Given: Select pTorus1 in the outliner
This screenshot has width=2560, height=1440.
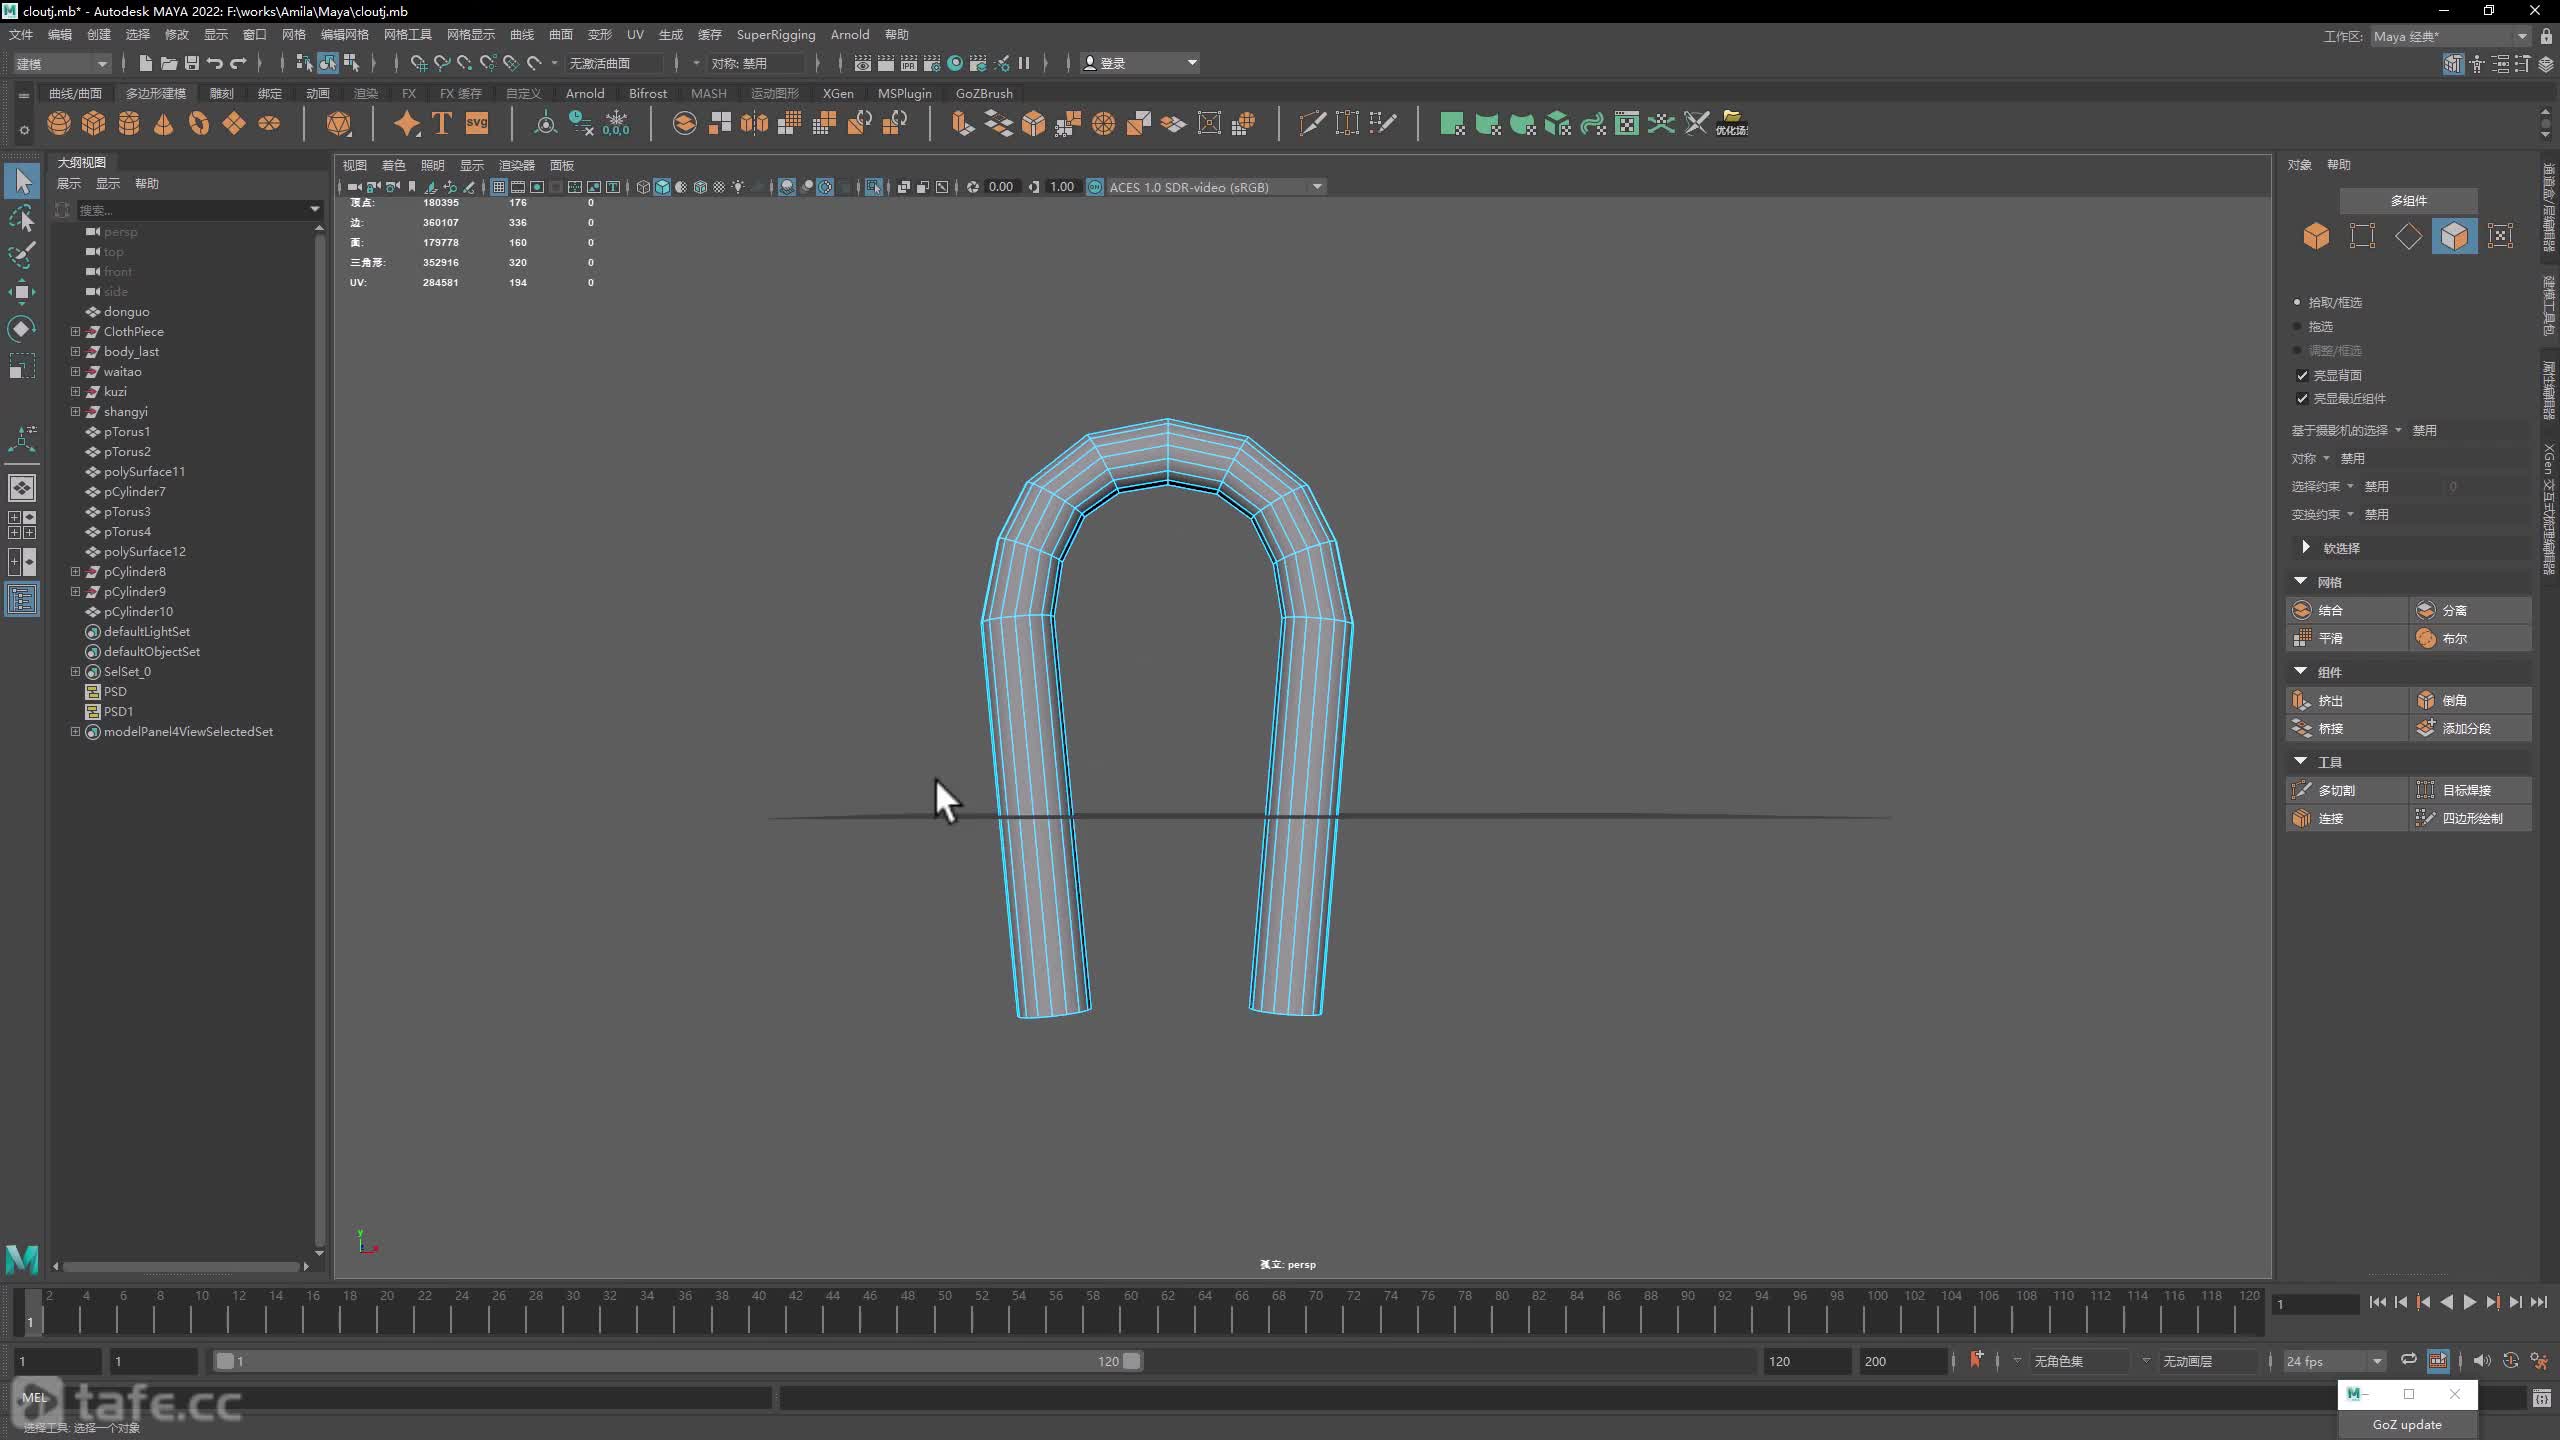Looking at the screenshot, I should (x=127, y=431).
